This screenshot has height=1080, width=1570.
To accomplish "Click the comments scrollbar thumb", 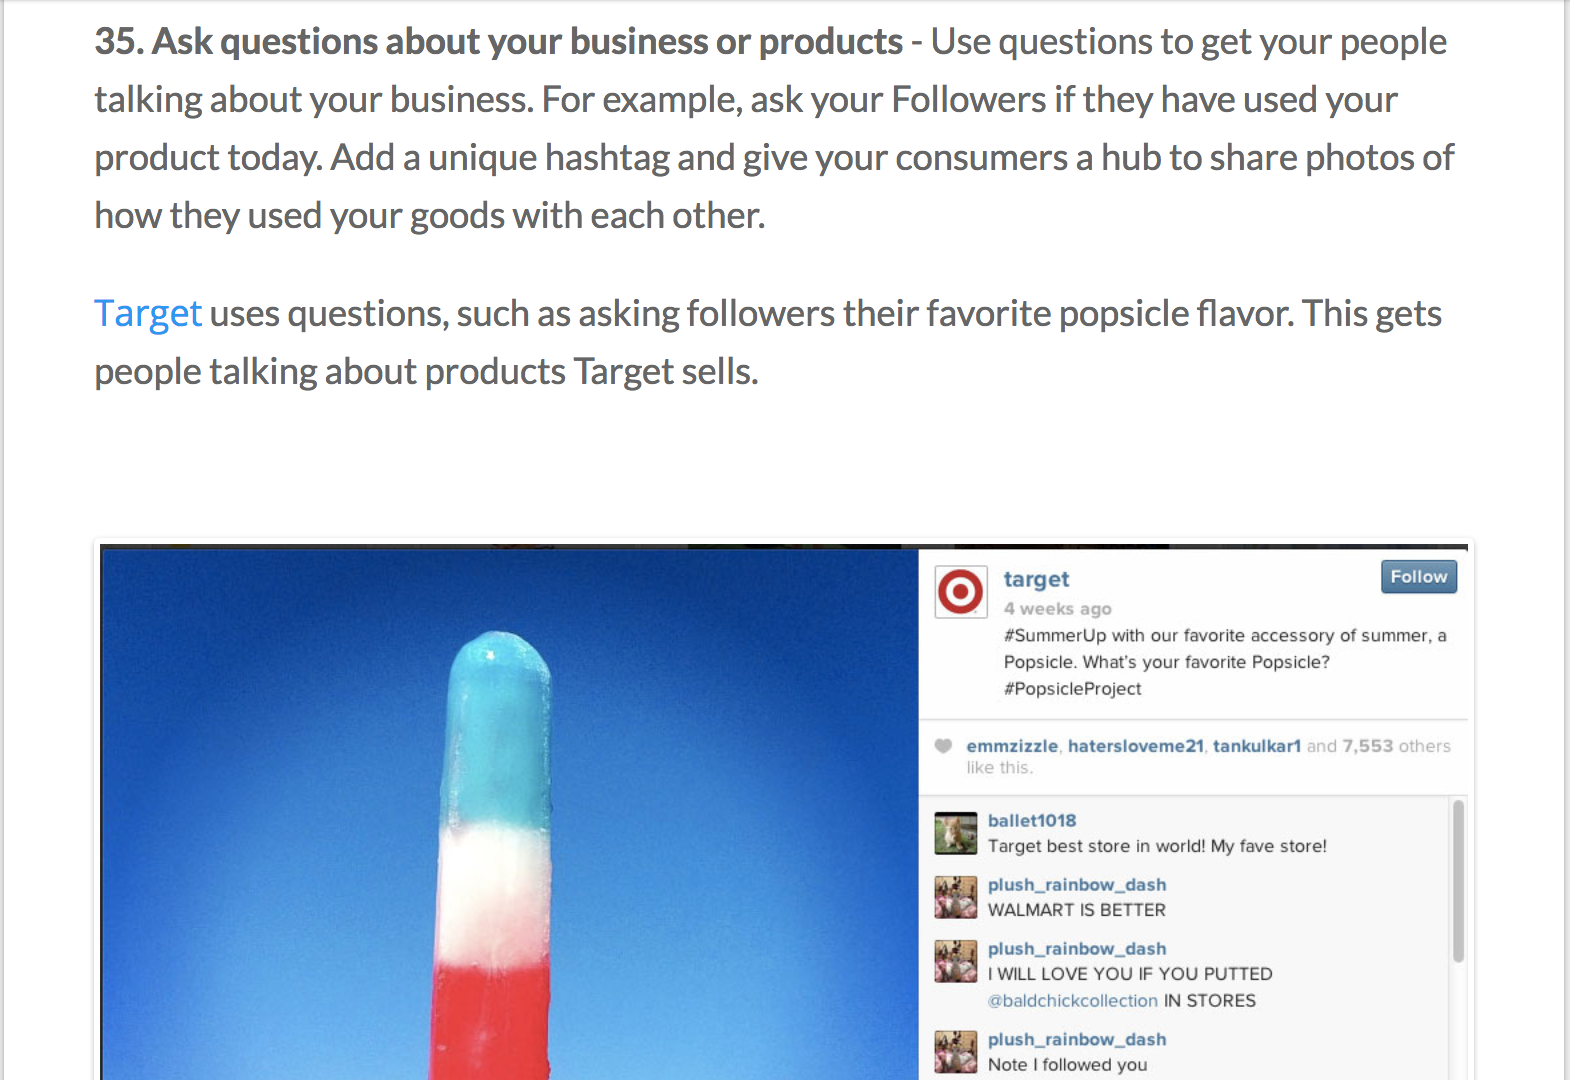I will [1459, 881].
